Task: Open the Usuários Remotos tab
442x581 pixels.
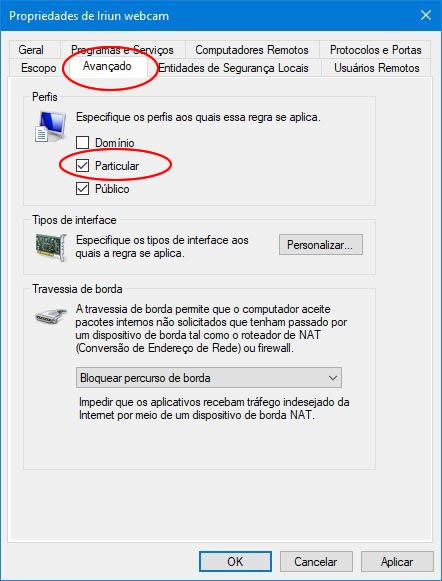Action: (x=377, y=68)
